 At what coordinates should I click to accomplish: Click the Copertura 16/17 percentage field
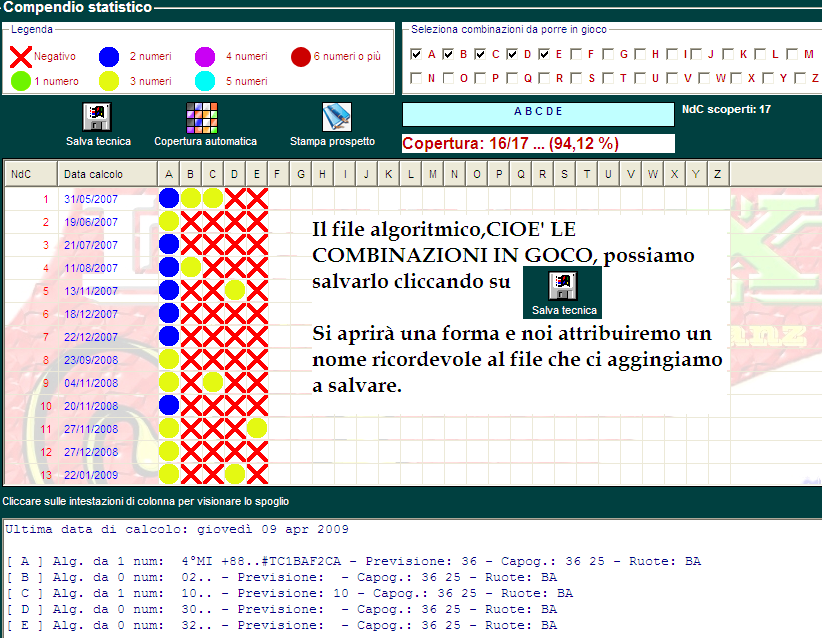(538, 144)
